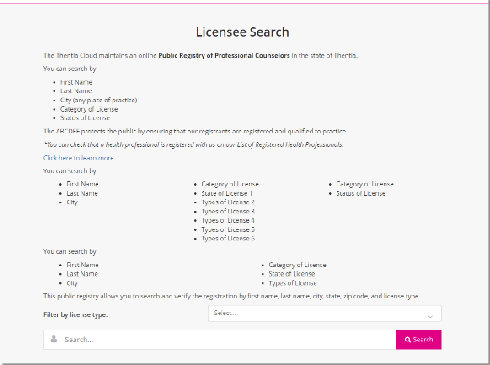
Task: Click the 'City (any place of practice)' item
Action: (98, 100)
